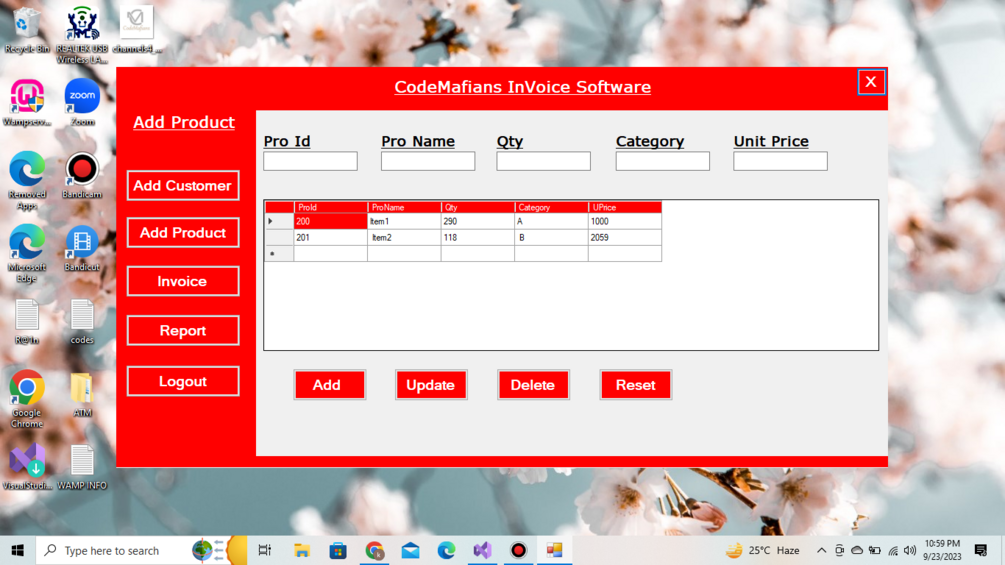
Task: Reset the product form fields
Action: click(636, 385)
